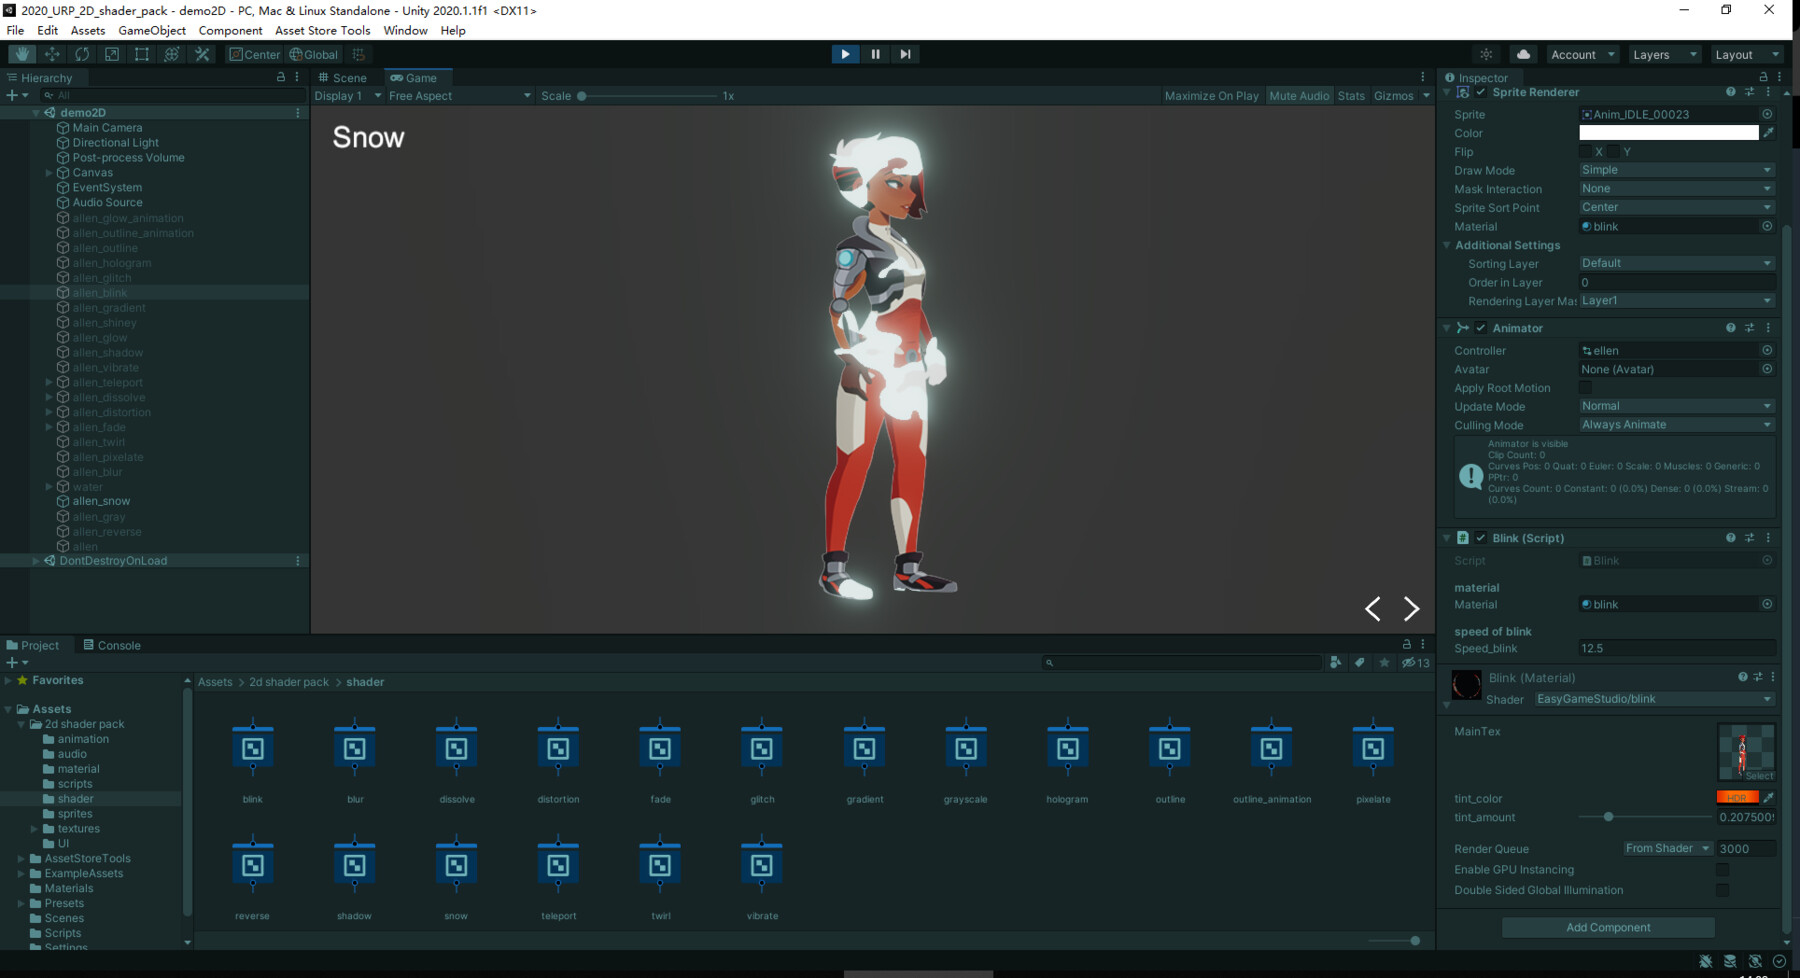The width and height of the screenshot is (1800, 978).
Task: Select the Hand tool in the toolbar
Action: [21, 54]
